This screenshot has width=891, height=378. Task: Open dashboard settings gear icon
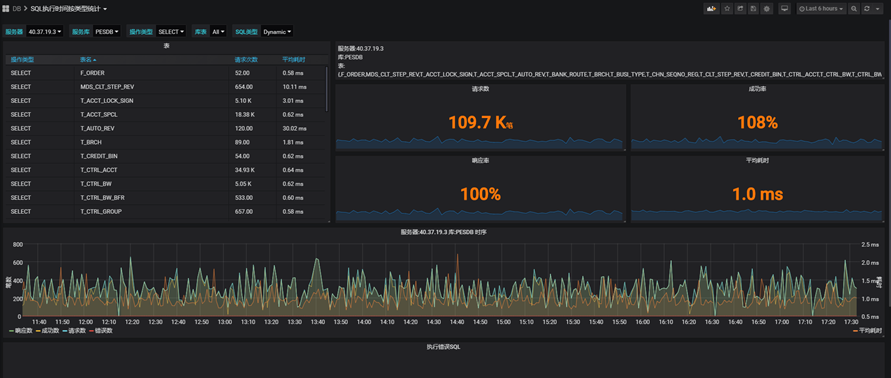(x=767, y=9)
